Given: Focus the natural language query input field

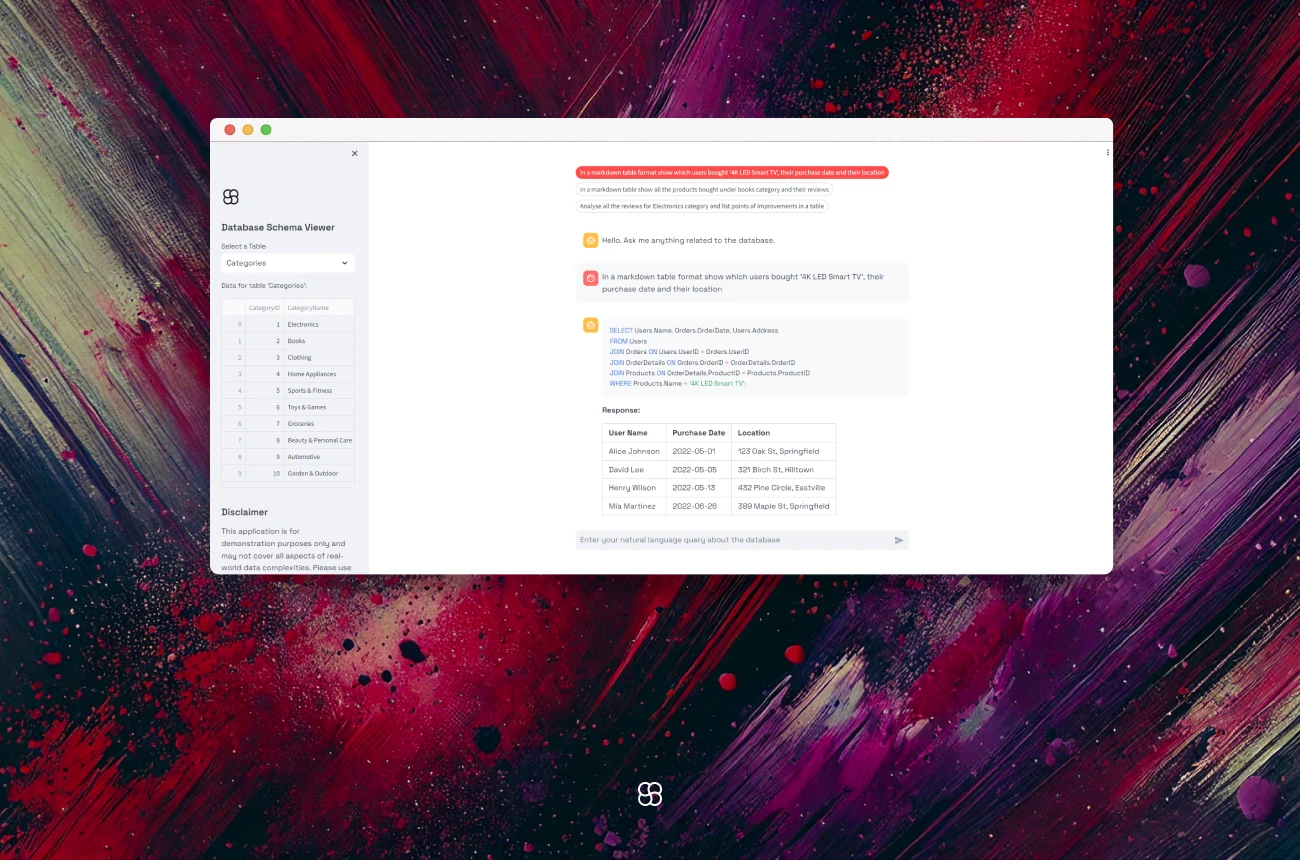Looking at the screenshot, I should 735,540.
